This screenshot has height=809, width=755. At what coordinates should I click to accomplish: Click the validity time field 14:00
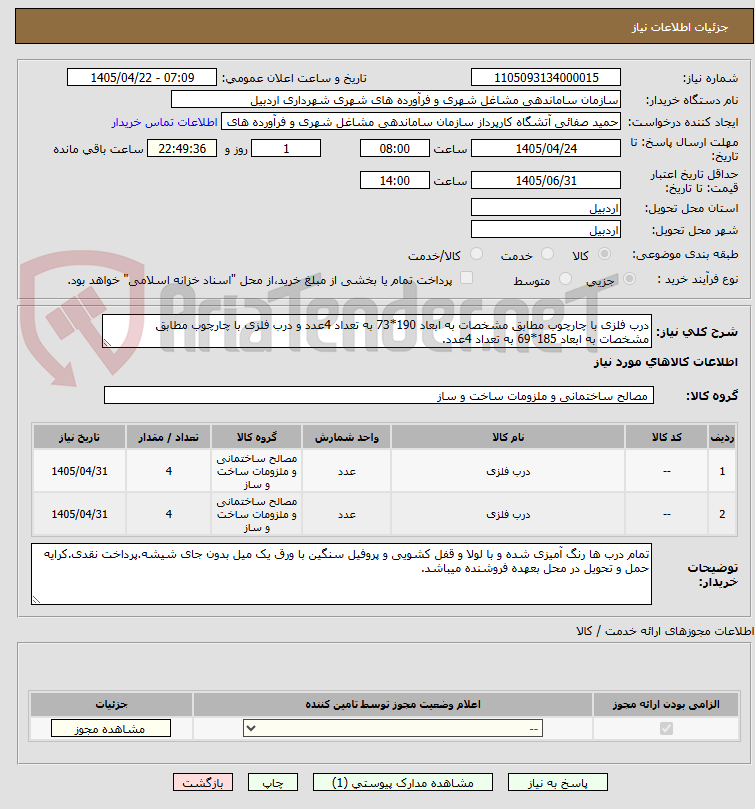(395, 181)
